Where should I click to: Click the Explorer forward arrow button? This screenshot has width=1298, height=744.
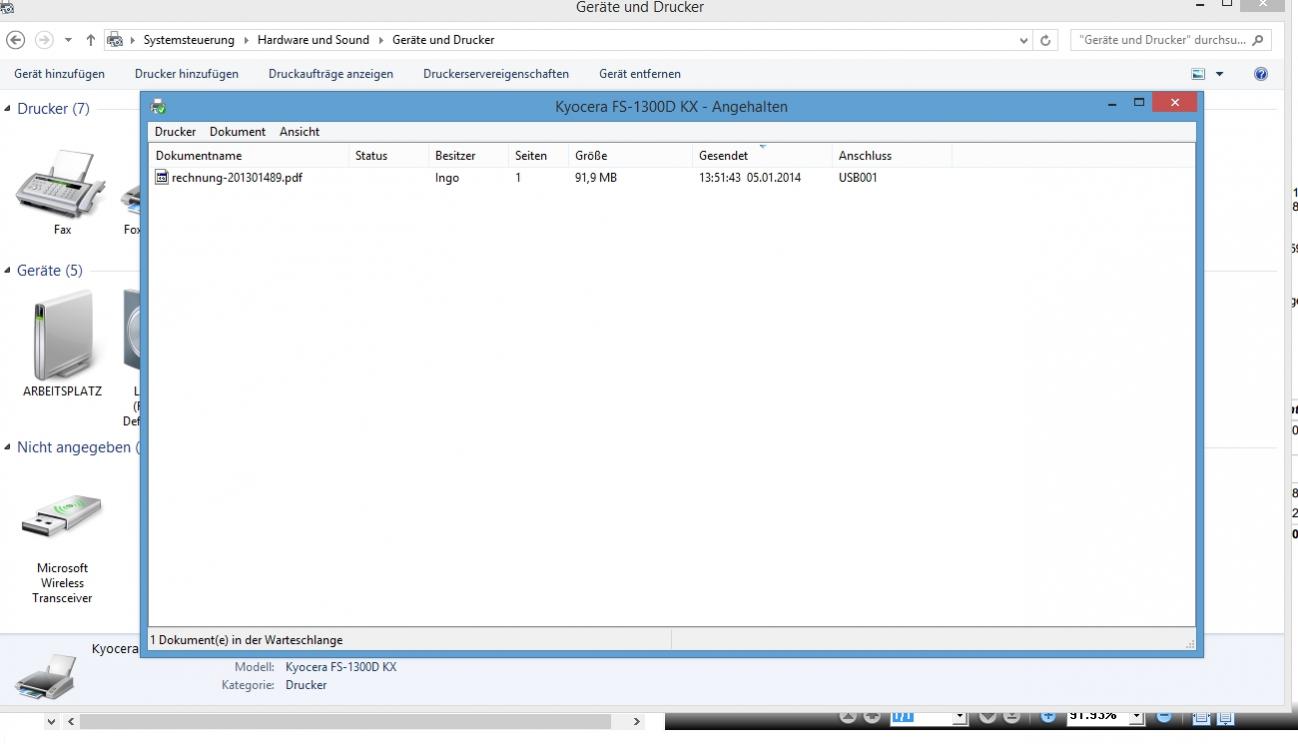pyautogui.click(x=44, y=40)
